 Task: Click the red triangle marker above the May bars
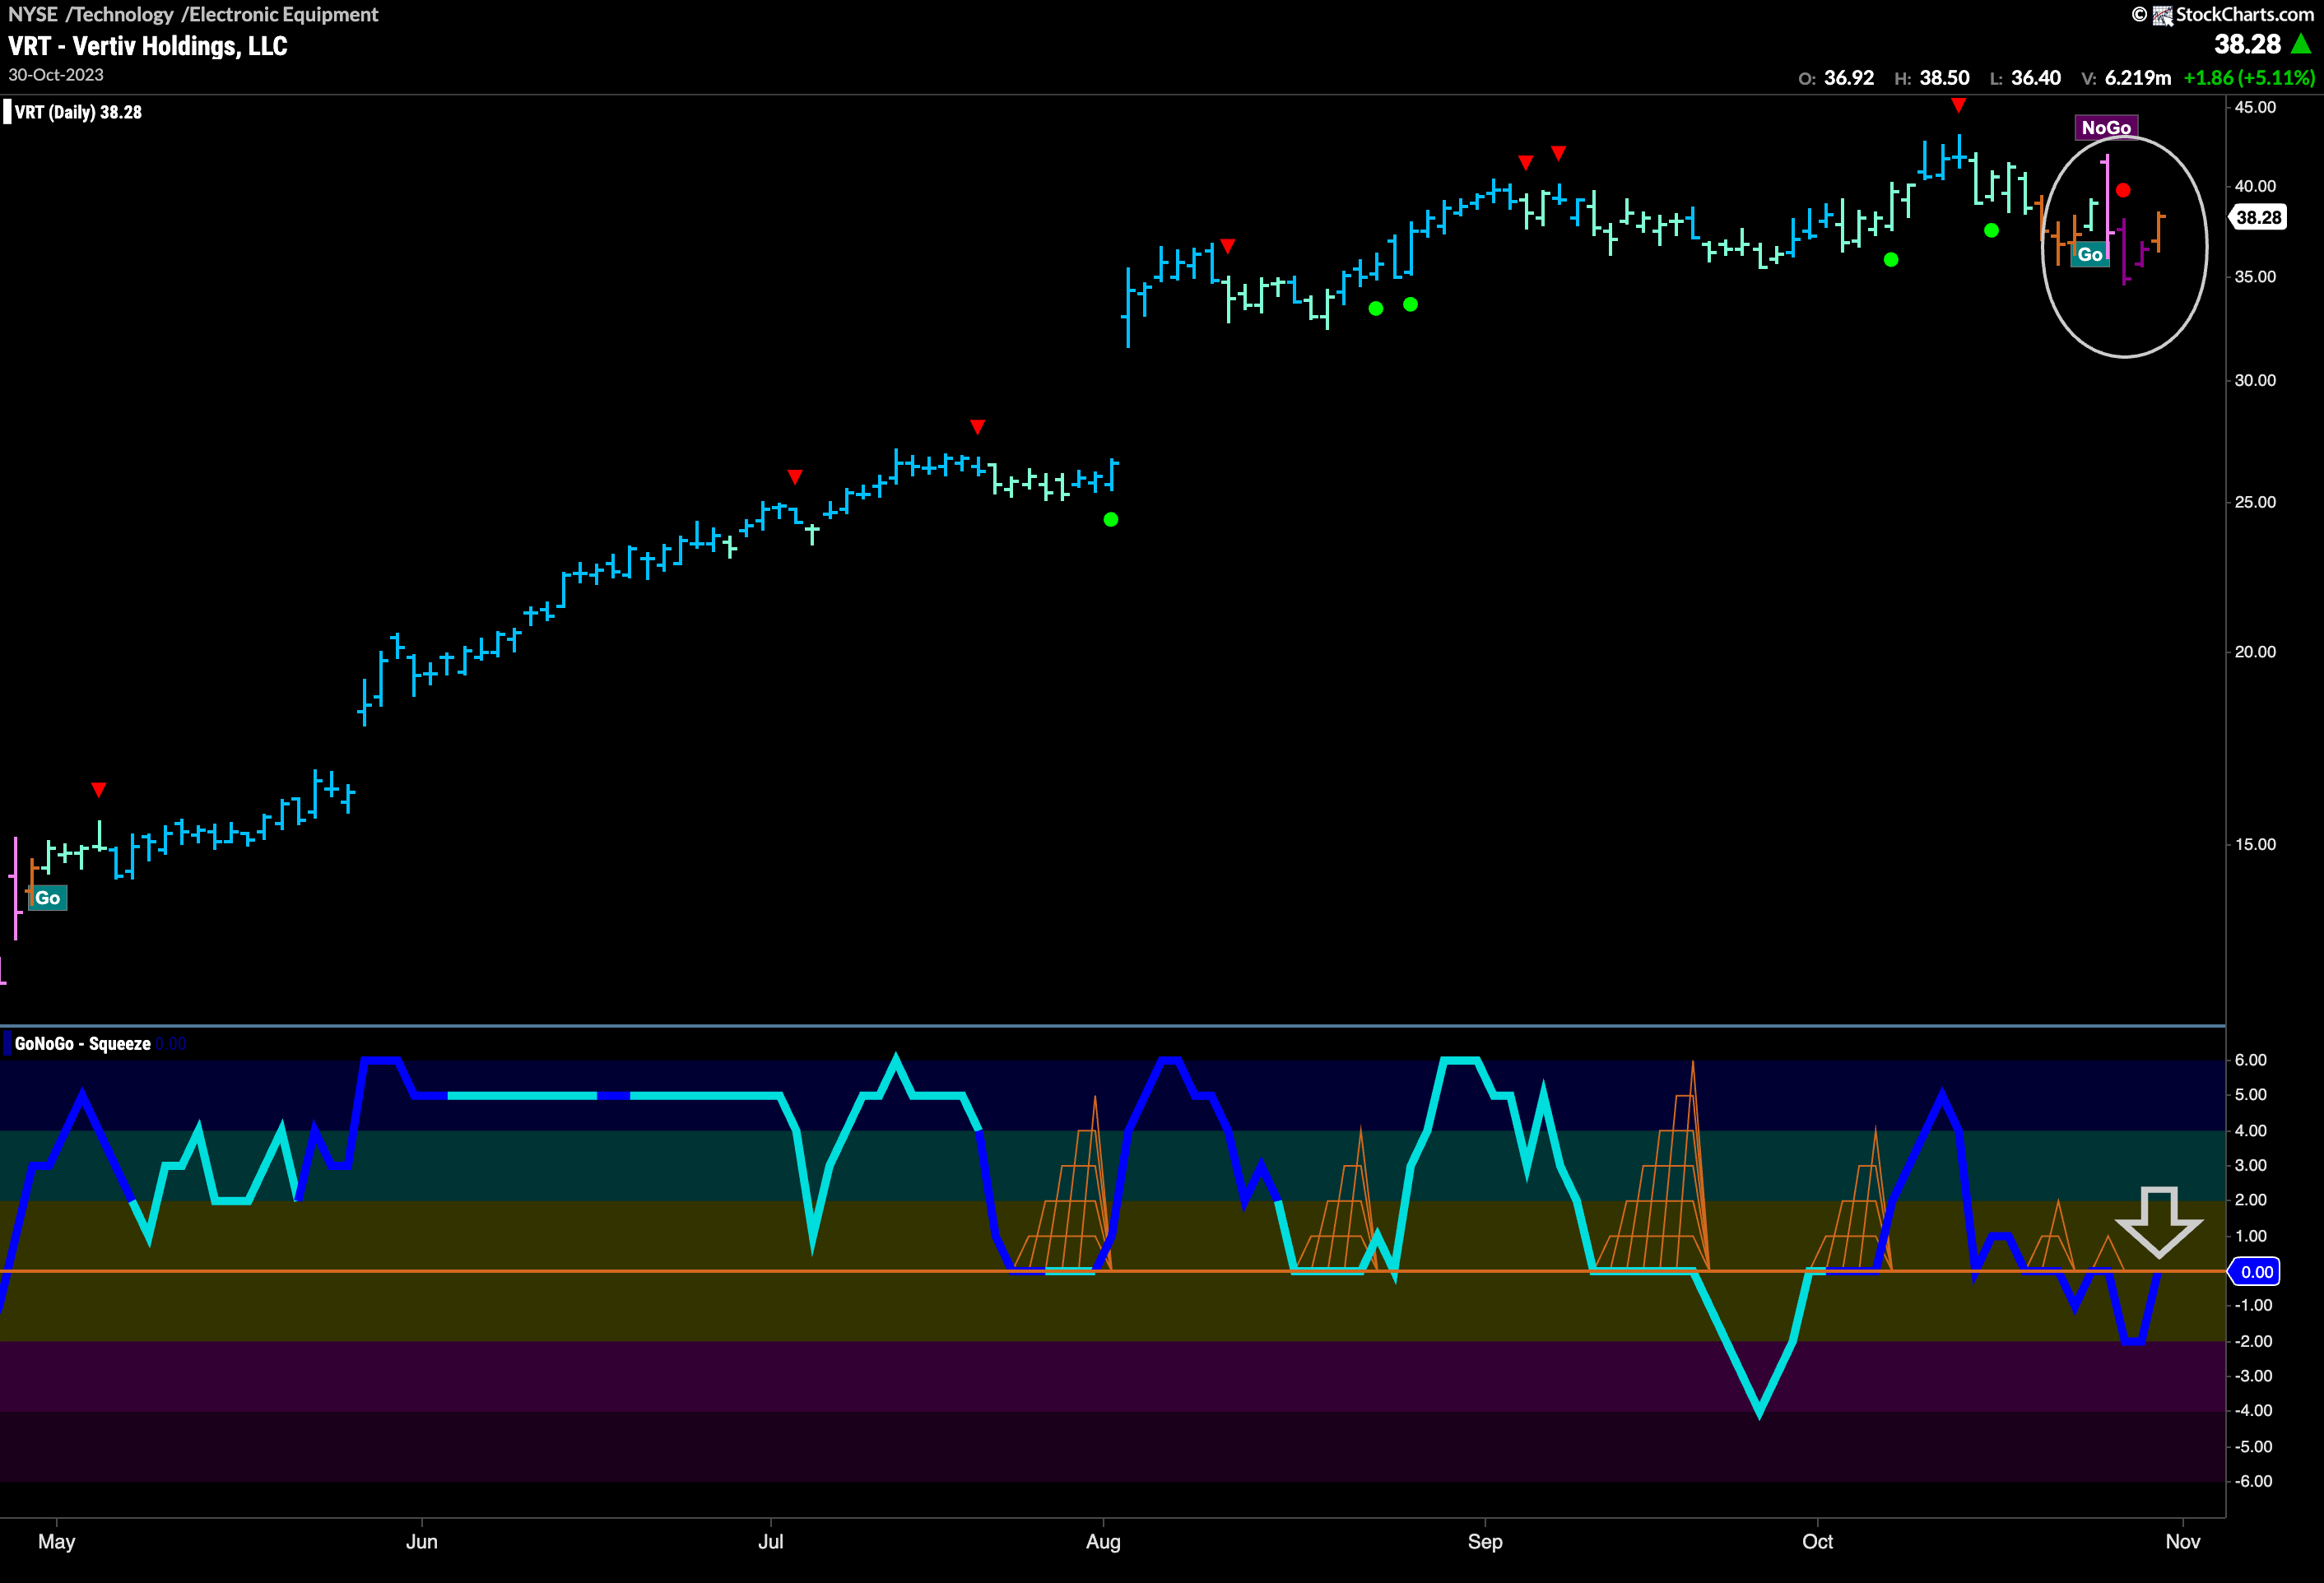(x=98, y=790)
